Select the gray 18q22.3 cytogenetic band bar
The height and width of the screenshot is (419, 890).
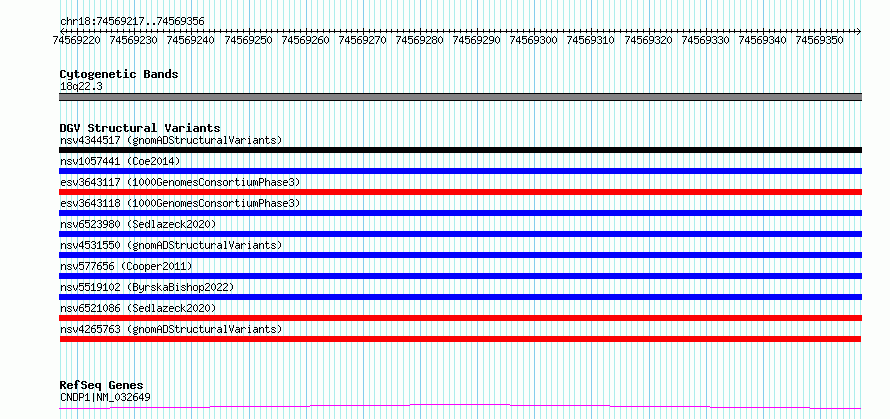[x=460, y=97]
